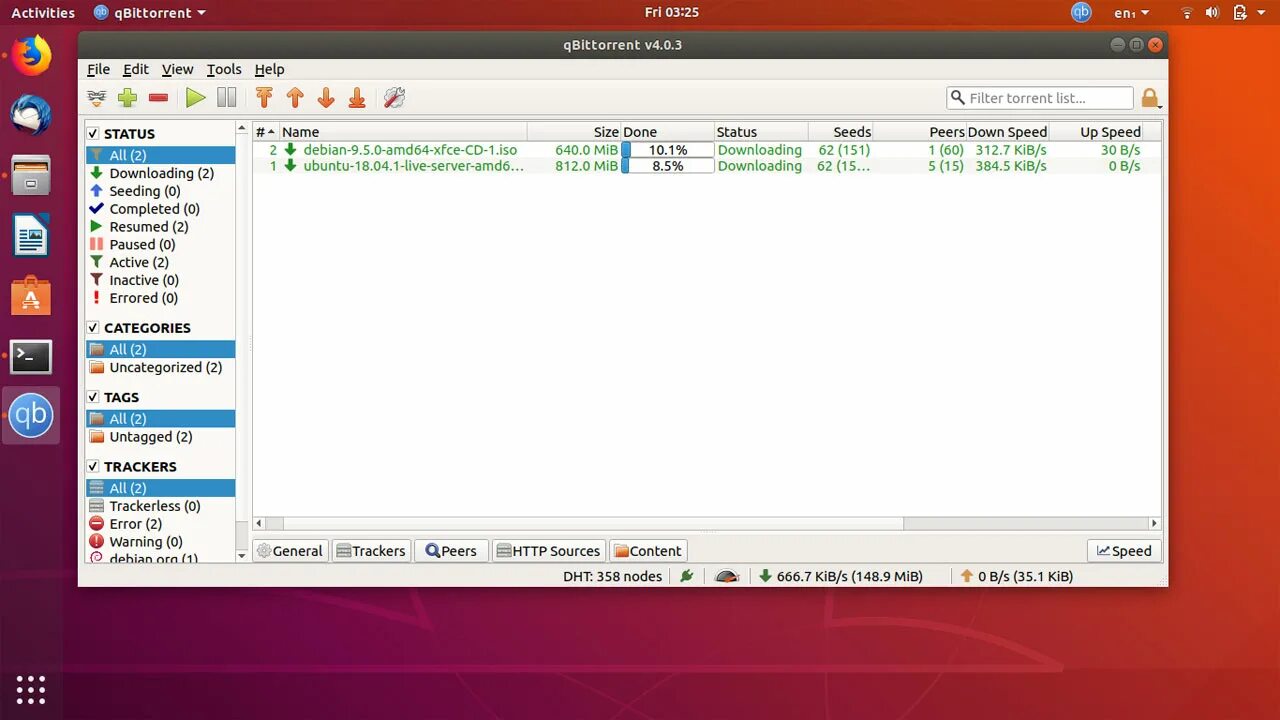Select the debian-9.5.0-amd64-xfce-CD-1.iso torrent
This screenshot has height=720, width=1280.
(410, 150)
